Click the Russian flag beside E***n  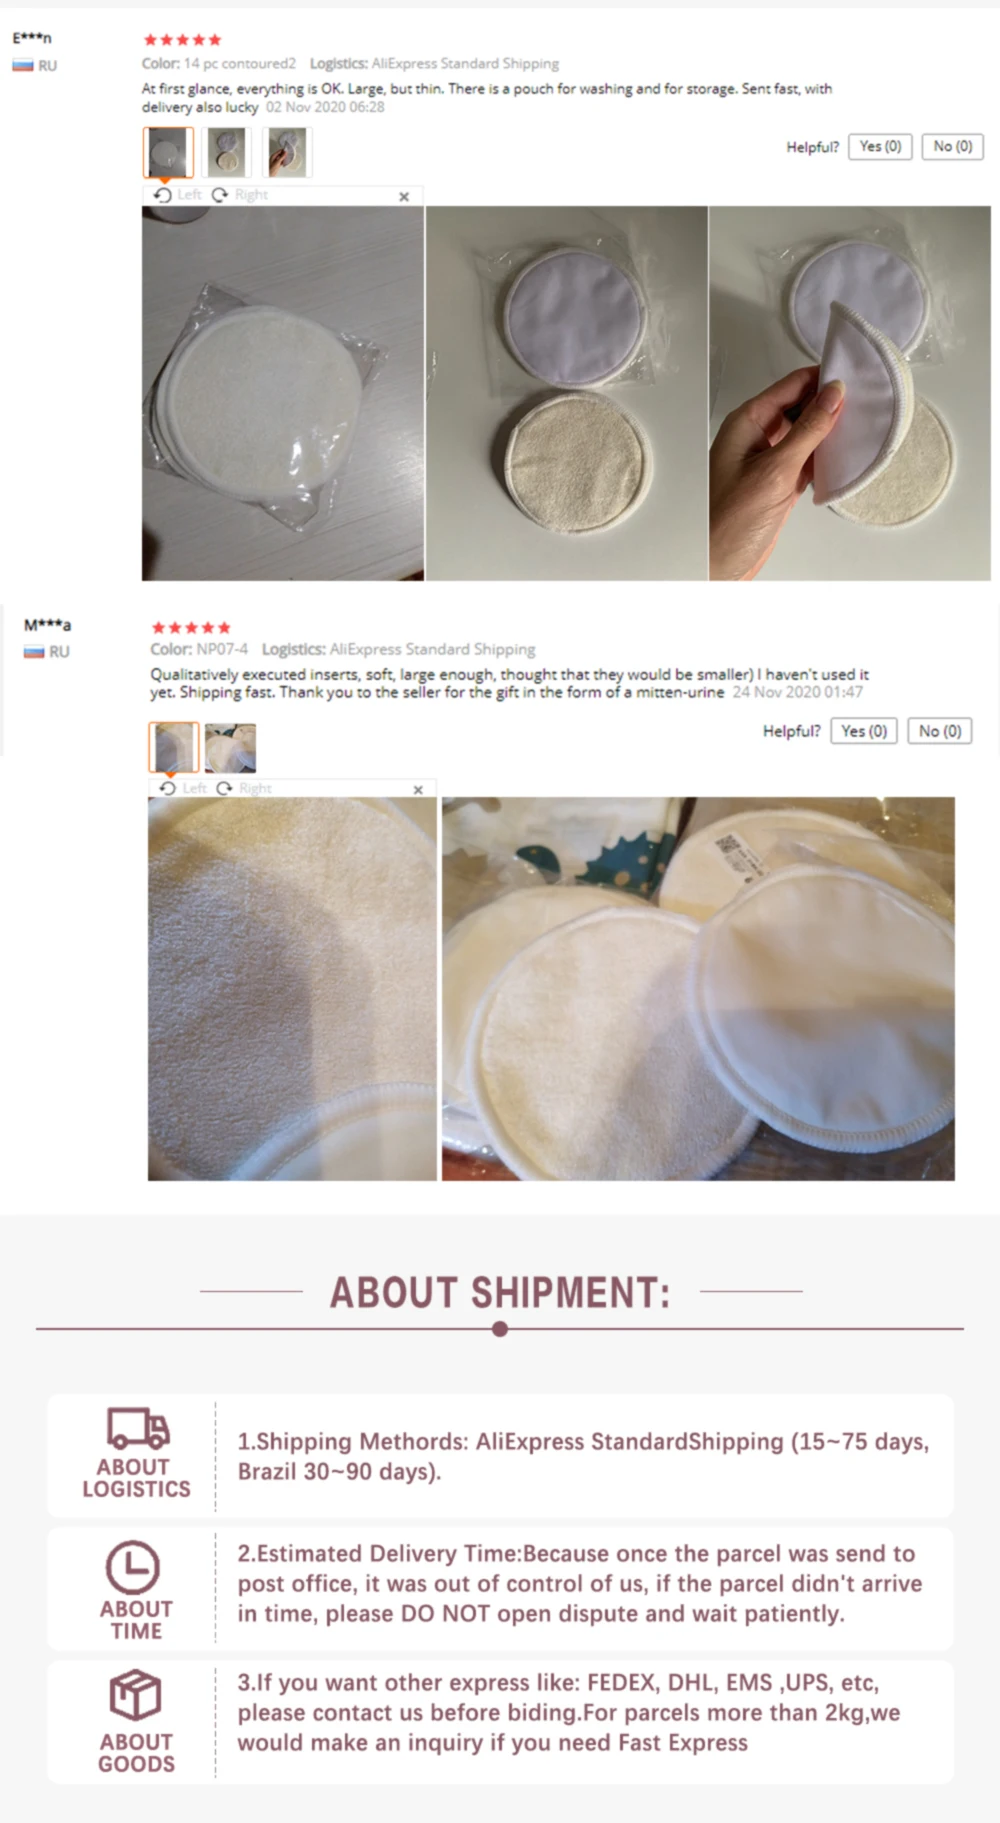[23, 66]
